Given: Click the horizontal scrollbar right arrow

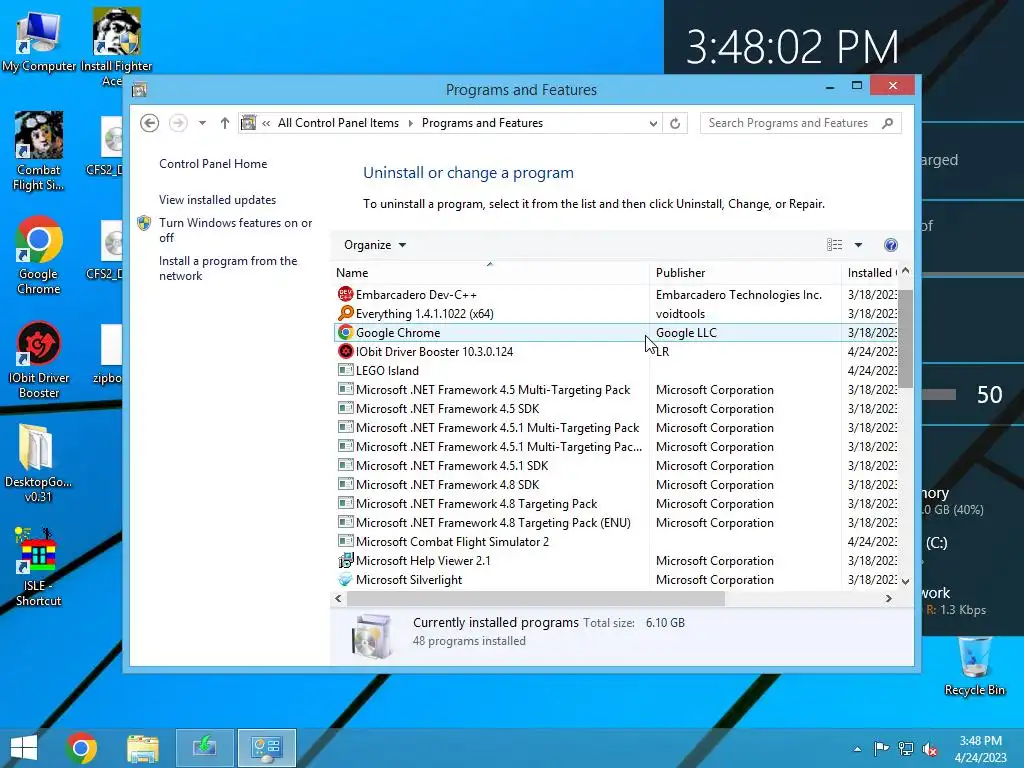Looking at the screenshot, I should tap(889, 598).
